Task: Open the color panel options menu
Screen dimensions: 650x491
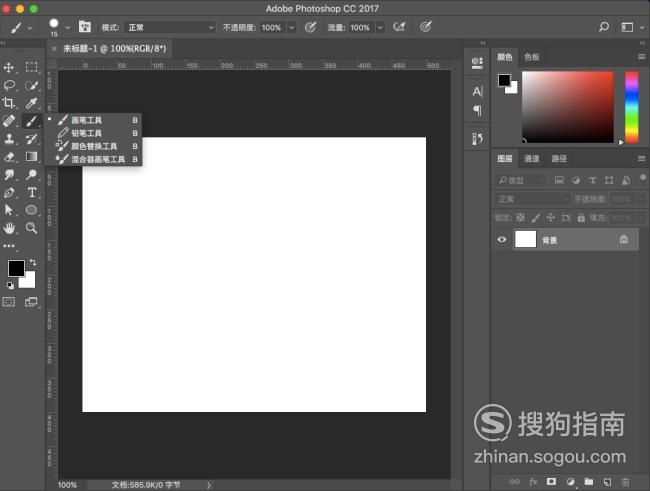Action: (641, 57)
